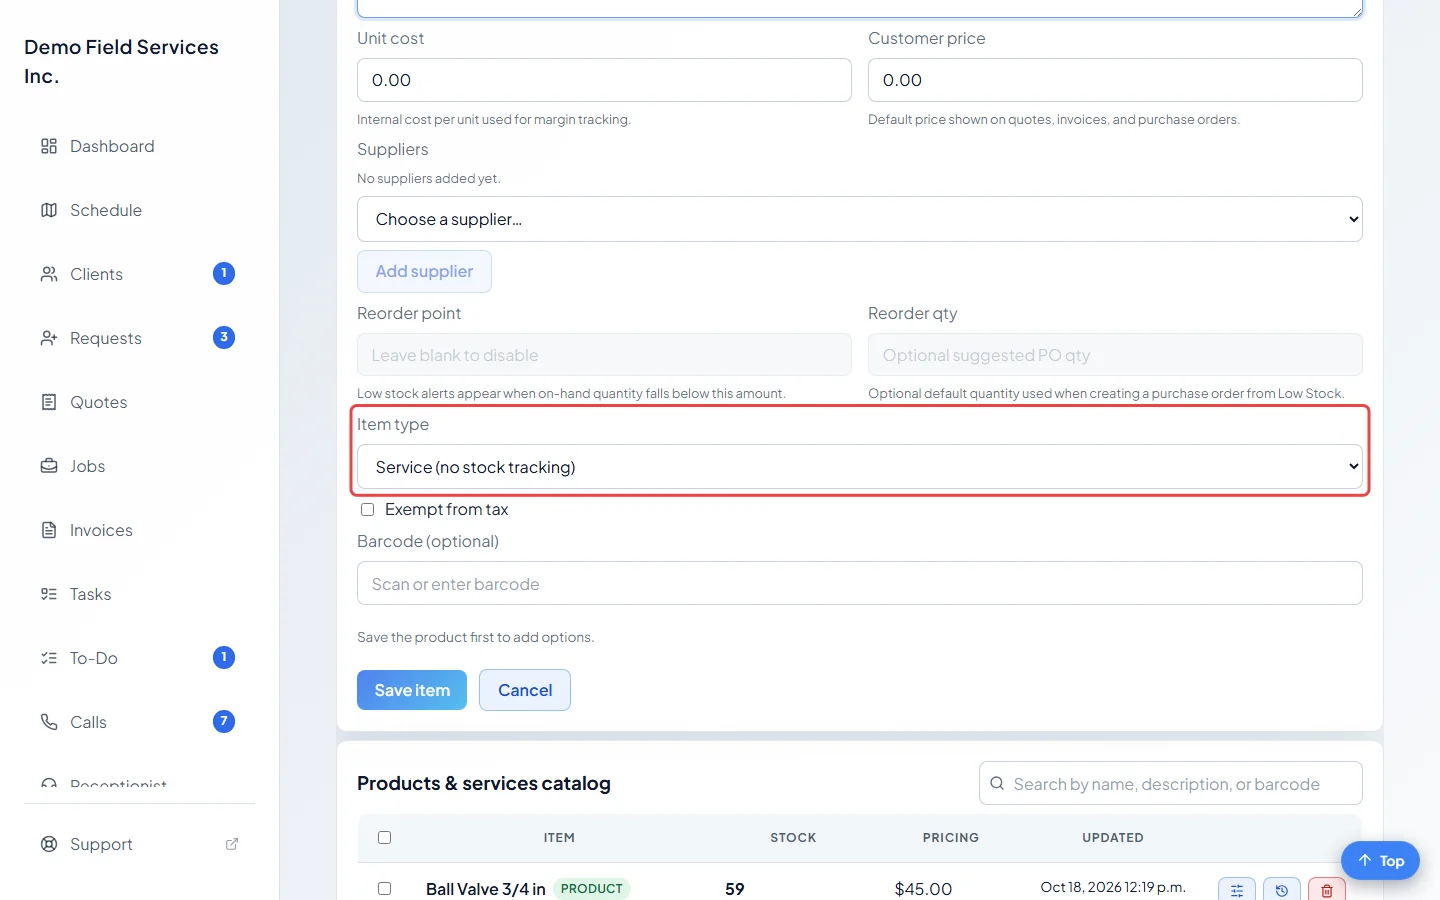The width and height of the screenshot is (1440, 900).
Task: Click the Support external link icon
Action: 232,844
